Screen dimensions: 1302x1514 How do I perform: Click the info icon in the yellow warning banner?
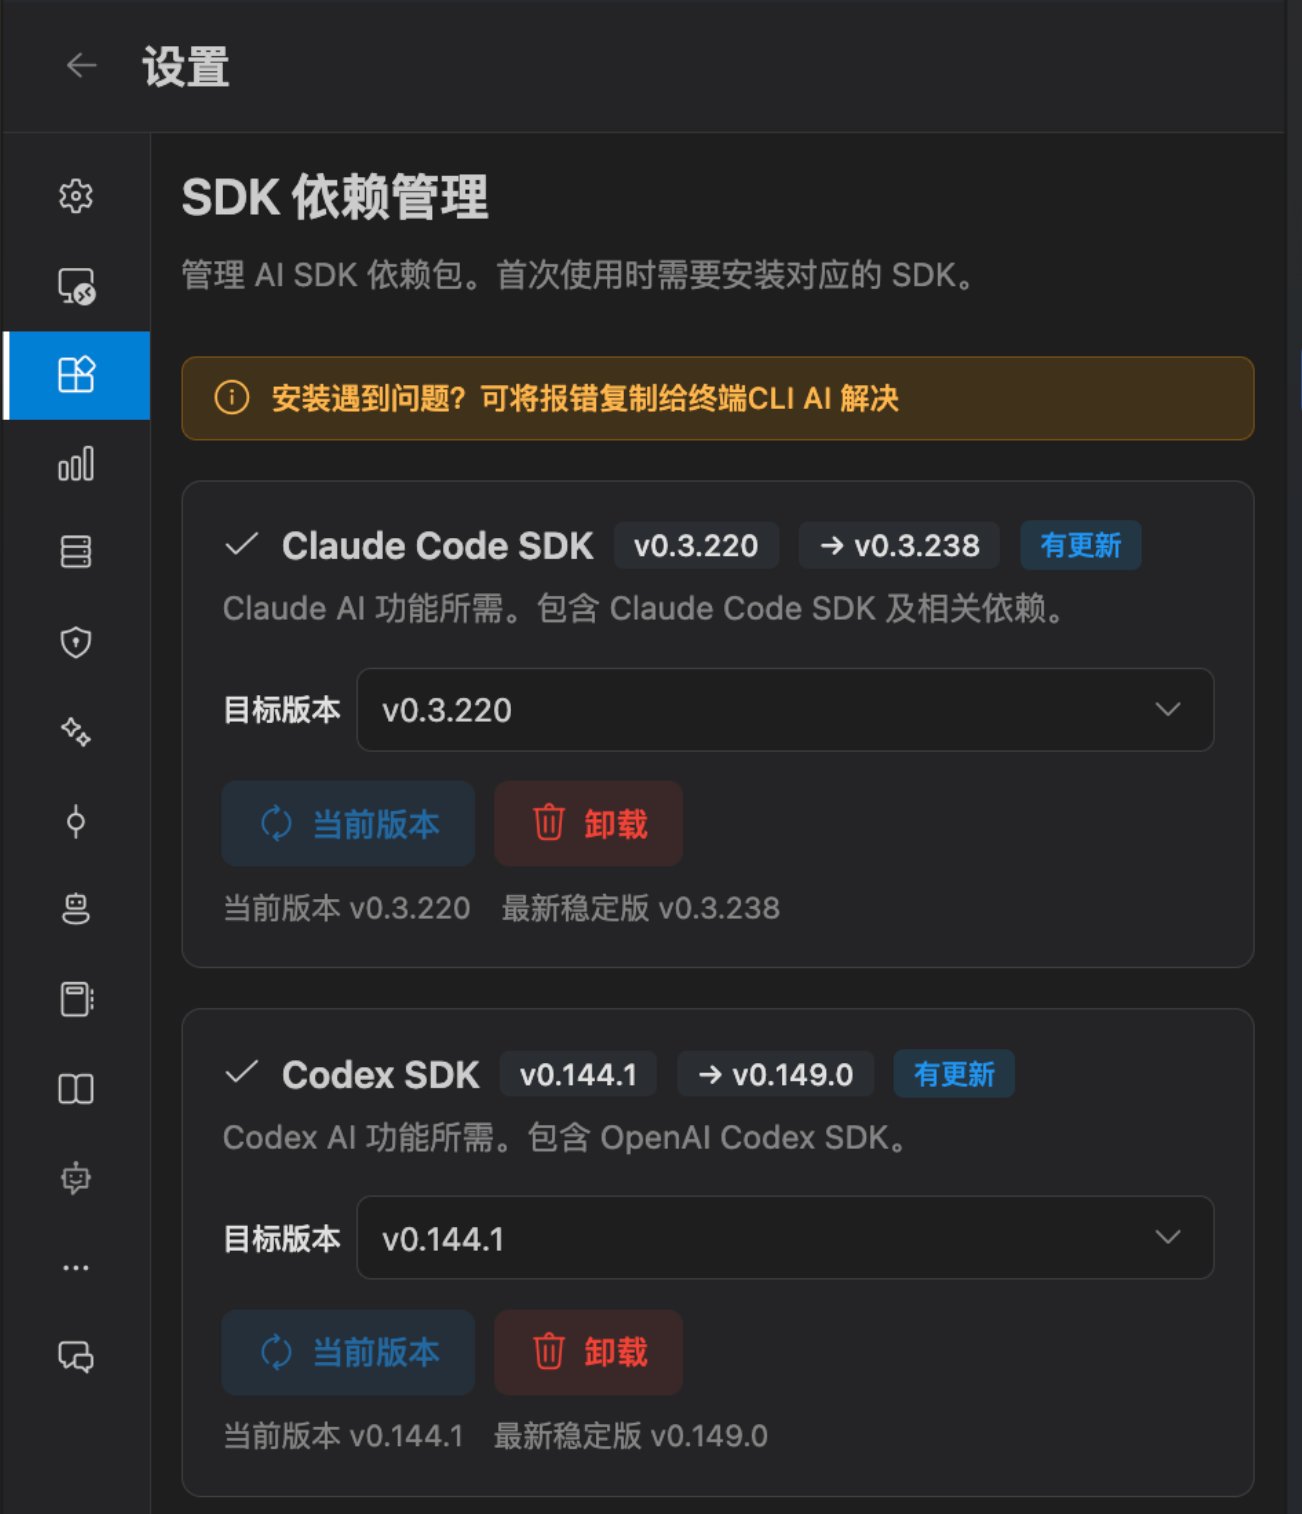[x=231, y=398]
